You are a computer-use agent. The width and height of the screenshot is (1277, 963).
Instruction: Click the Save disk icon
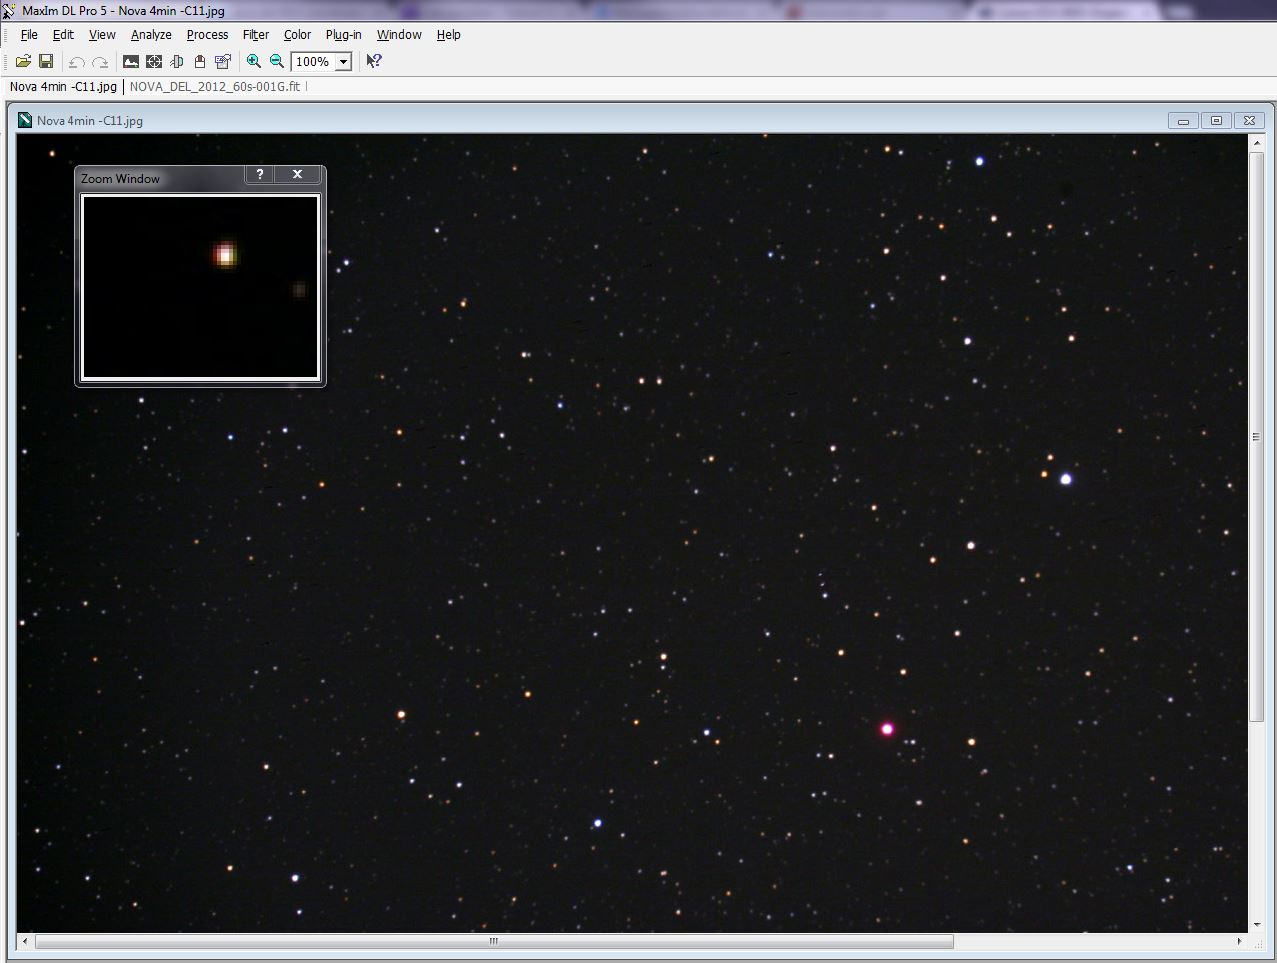click(46, 61)
